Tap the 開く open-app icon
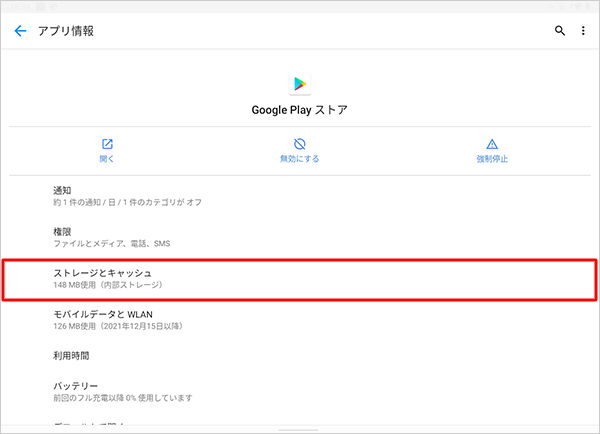The width and height of the screenshot is (600, 434). (107, 145)
